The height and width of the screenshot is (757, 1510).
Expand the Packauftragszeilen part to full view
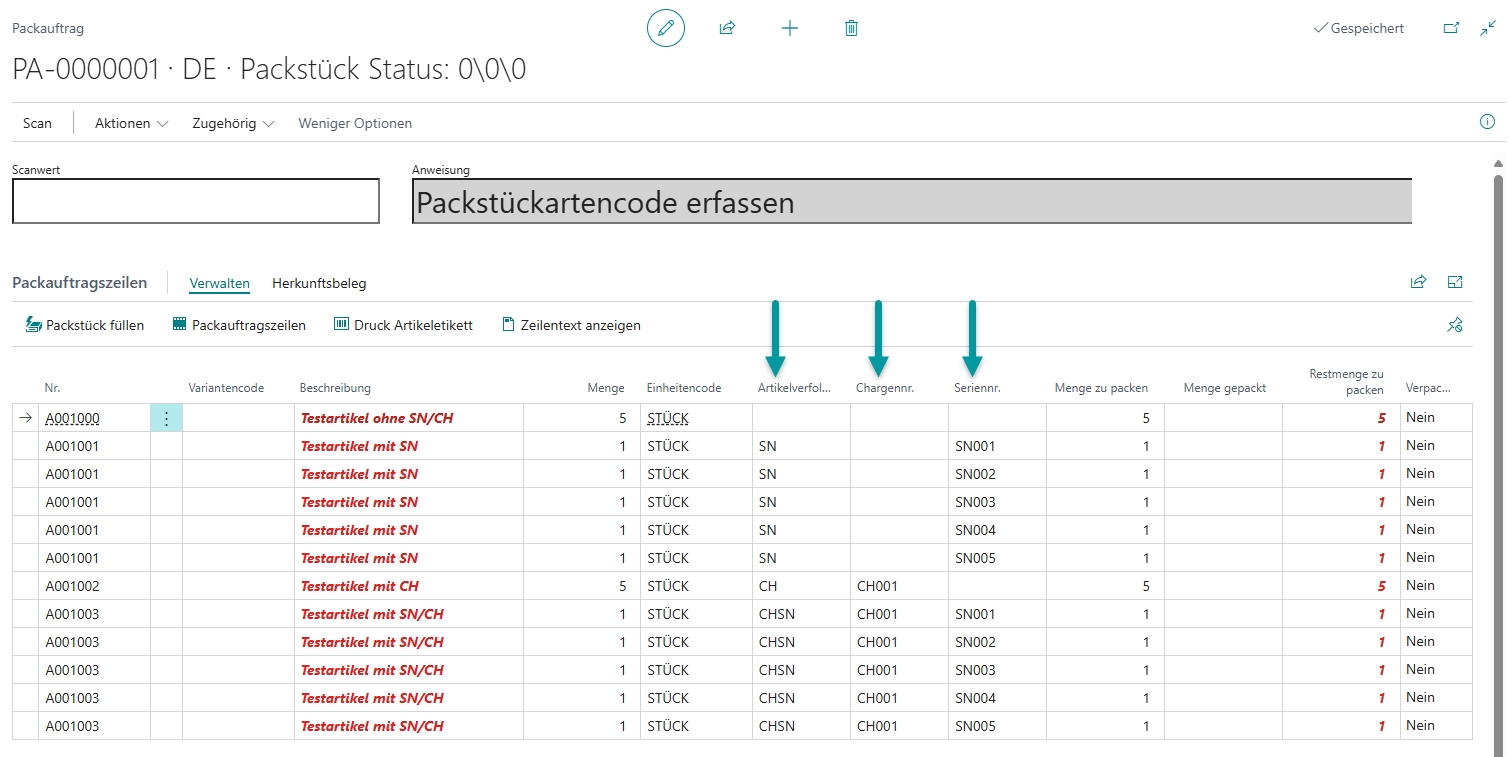coord(1455,282)
